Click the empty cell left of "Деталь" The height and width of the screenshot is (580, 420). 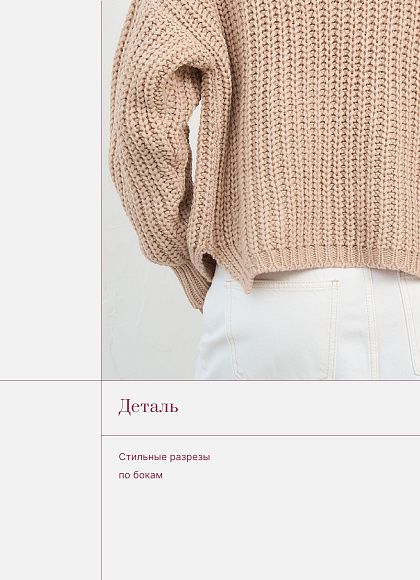click(50, 408)
